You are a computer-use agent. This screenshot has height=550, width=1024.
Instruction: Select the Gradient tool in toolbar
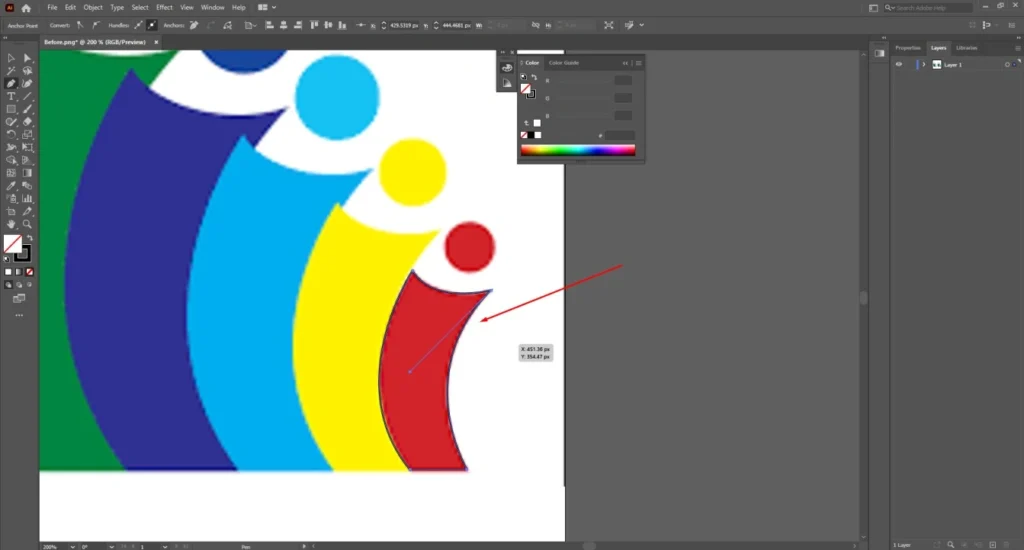(27, 173)
